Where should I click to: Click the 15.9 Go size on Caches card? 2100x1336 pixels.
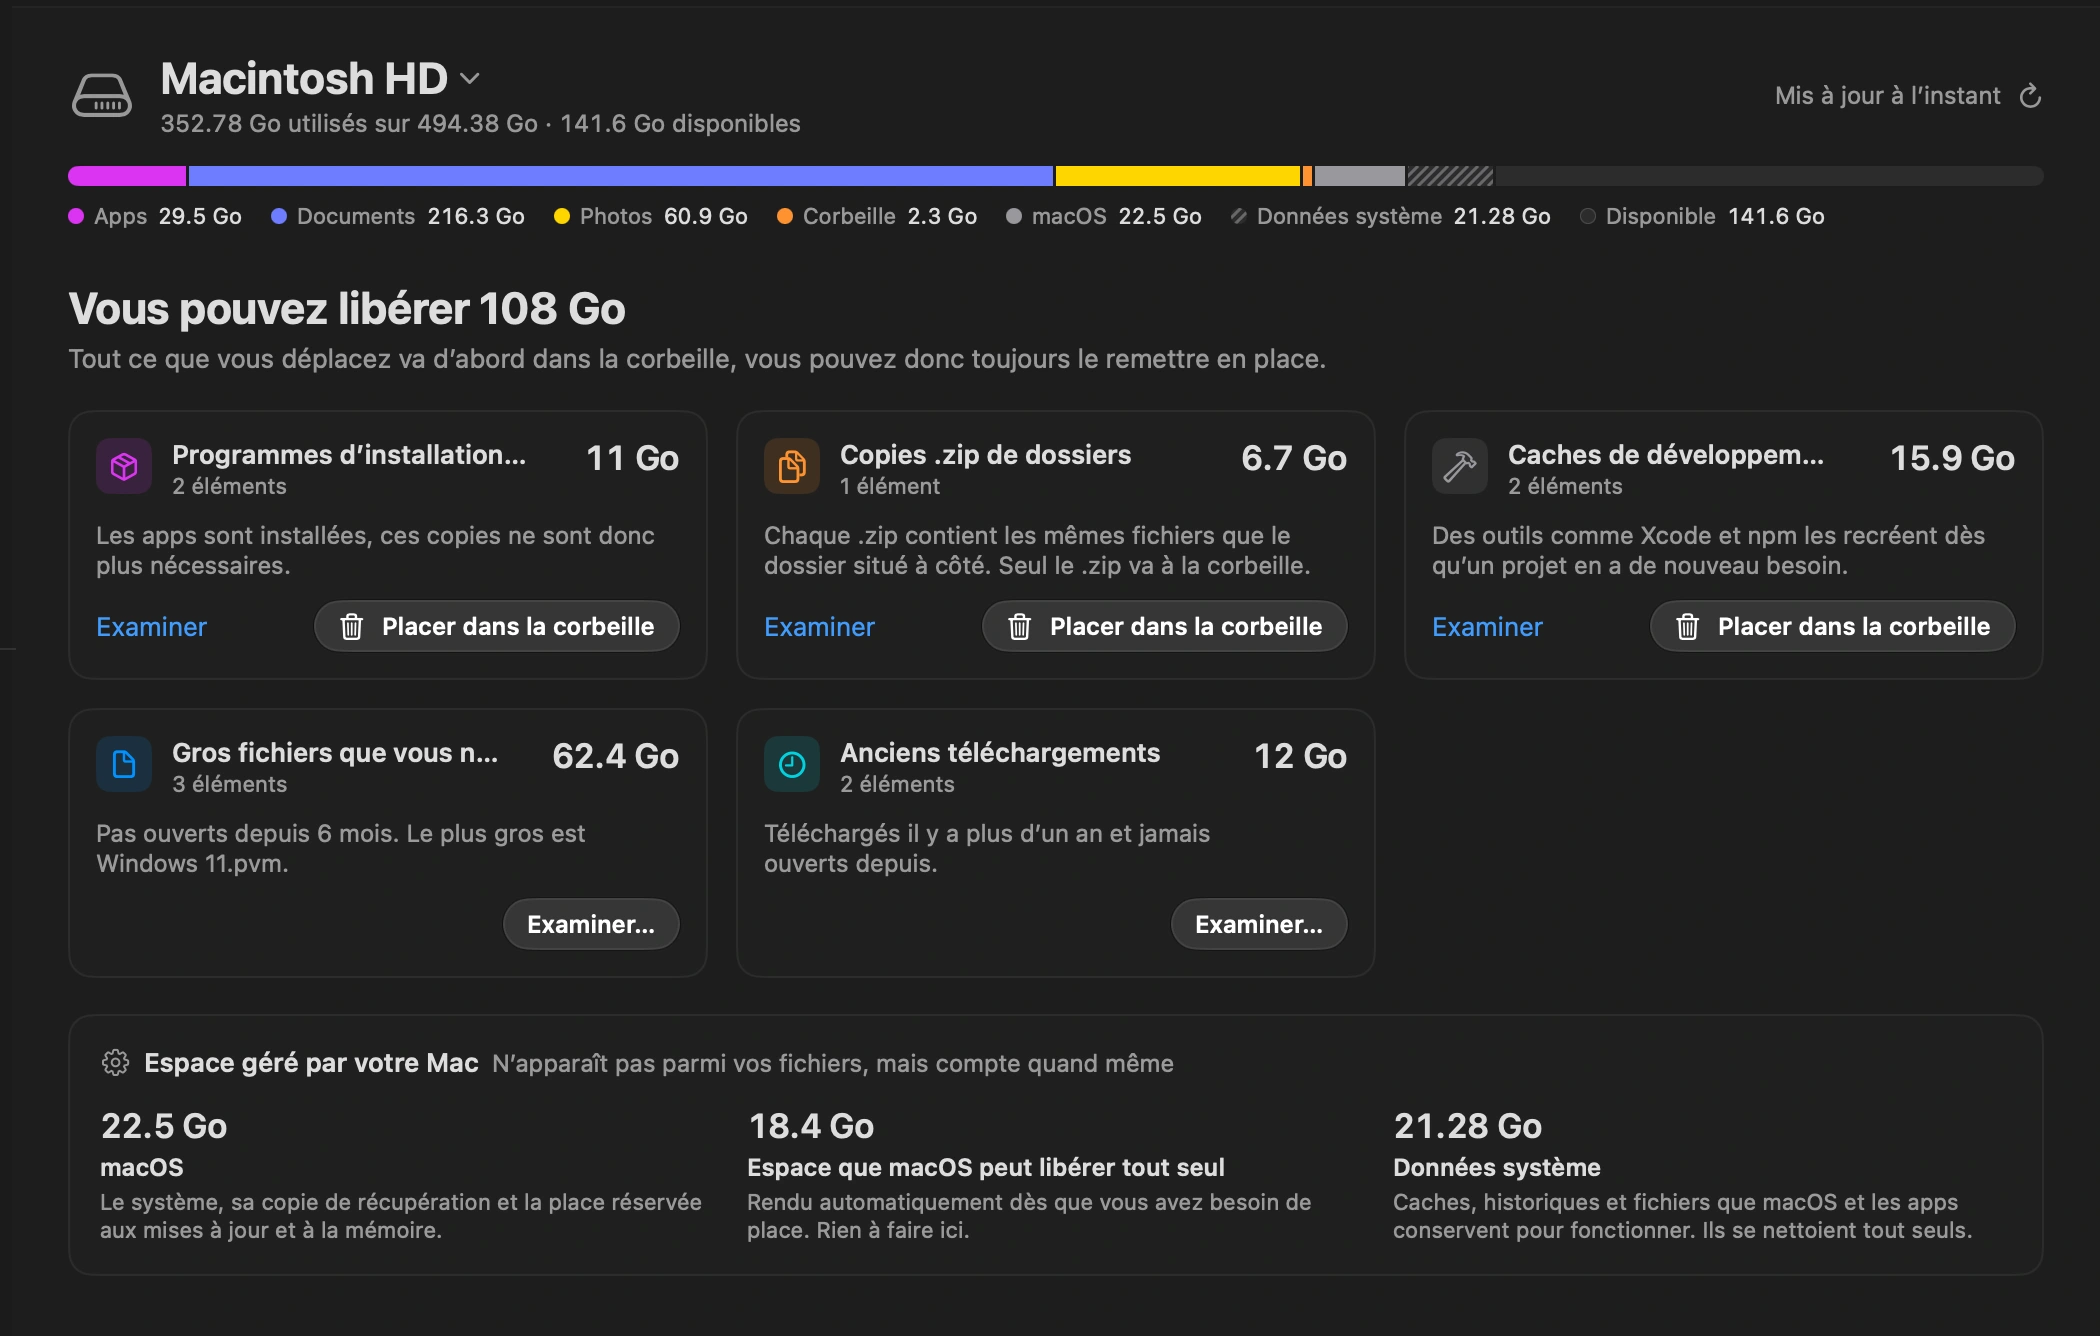[1952, 458]
